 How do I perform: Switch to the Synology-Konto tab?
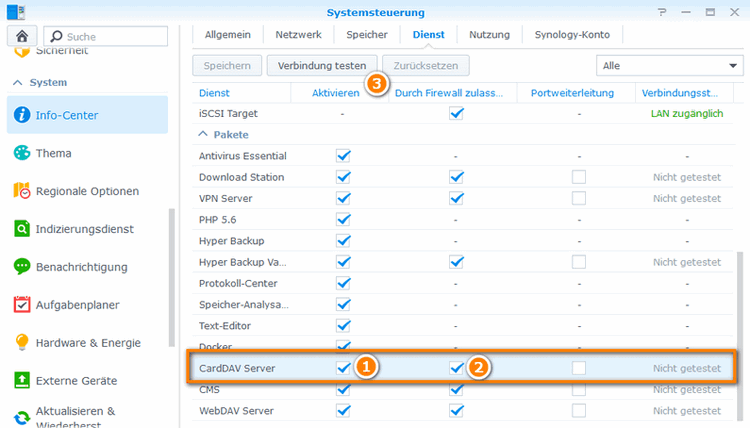pyautogui.click(x=572, y=34)
